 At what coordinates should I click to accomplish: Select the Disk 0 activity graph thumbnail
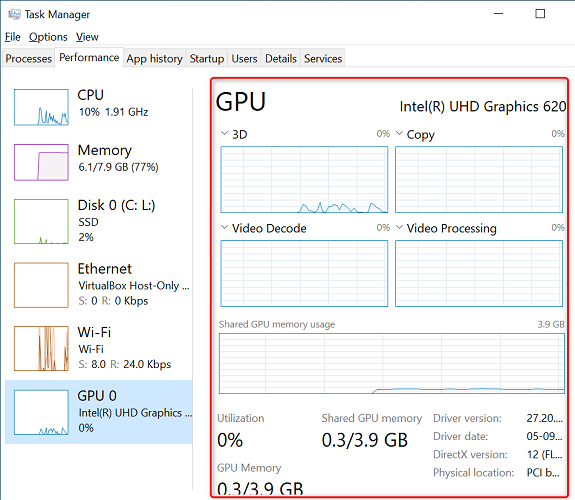click(41, 221)
